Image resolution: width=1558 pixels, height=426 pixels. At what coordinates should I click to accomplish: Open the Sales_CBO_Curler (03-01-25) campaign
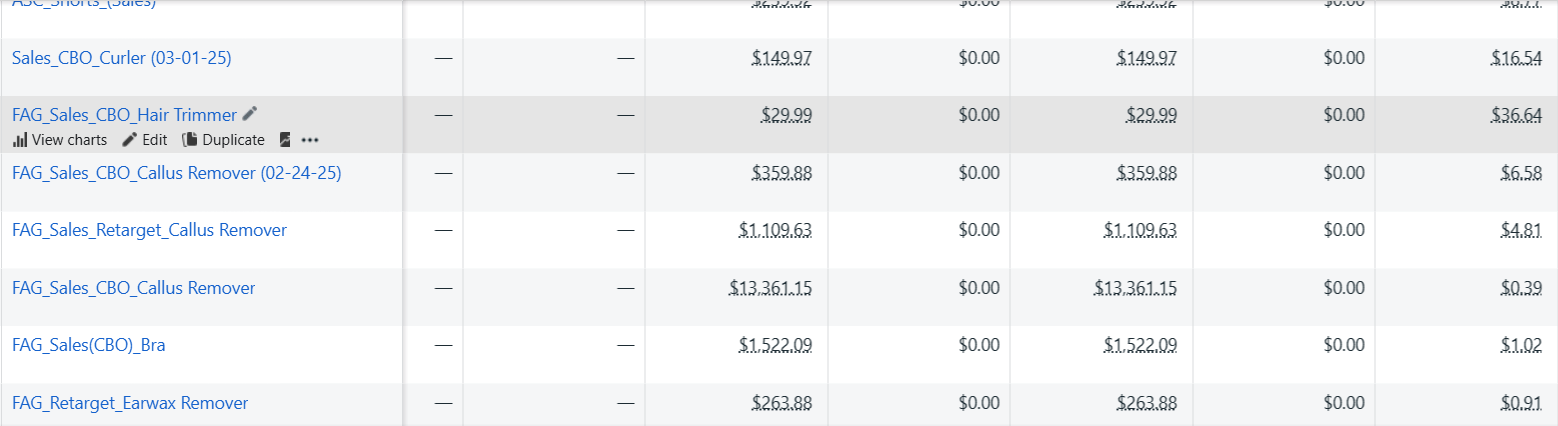pyautogui.click(x=121, y=58)
